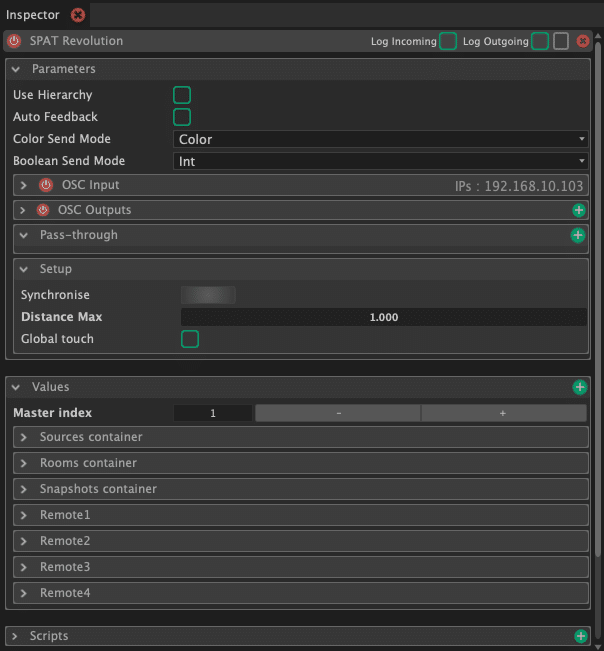Open the Color Send Mode dropdown

coord(380,139)
